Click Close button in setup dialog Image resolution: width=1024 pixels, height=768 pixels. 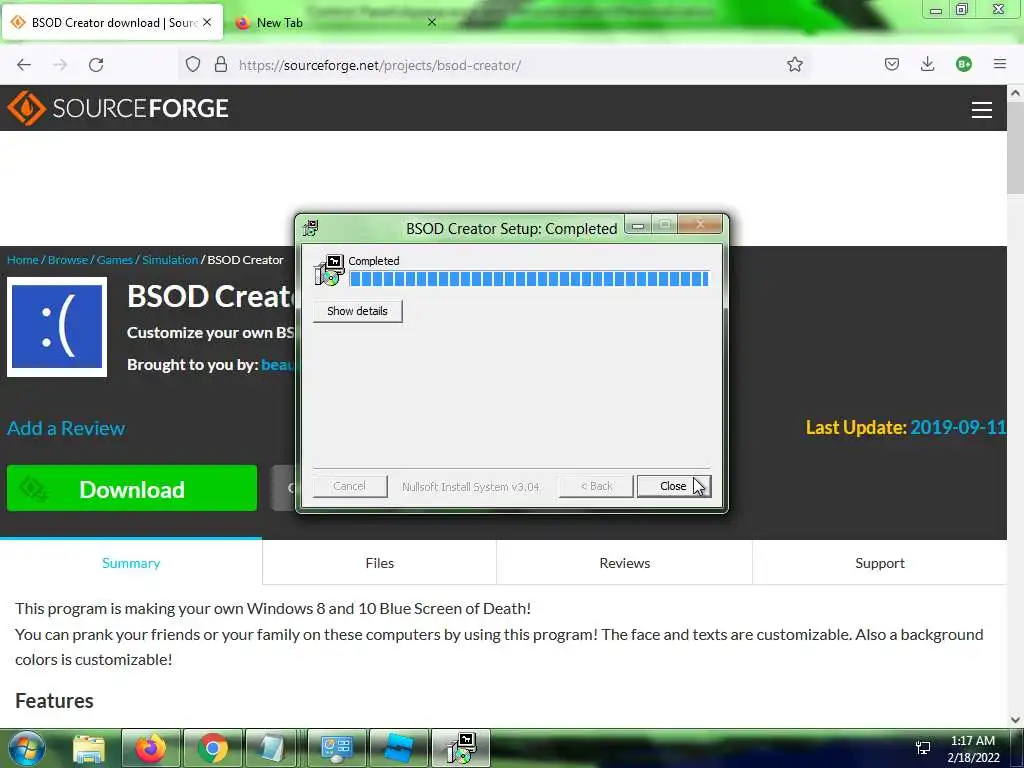click(673, 487)
